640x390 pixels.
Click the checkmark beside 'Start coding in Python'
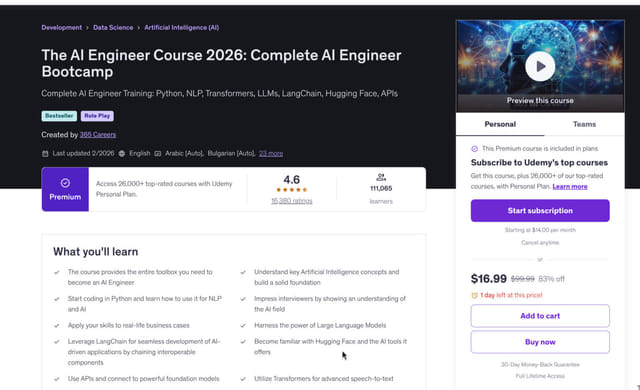57,299
